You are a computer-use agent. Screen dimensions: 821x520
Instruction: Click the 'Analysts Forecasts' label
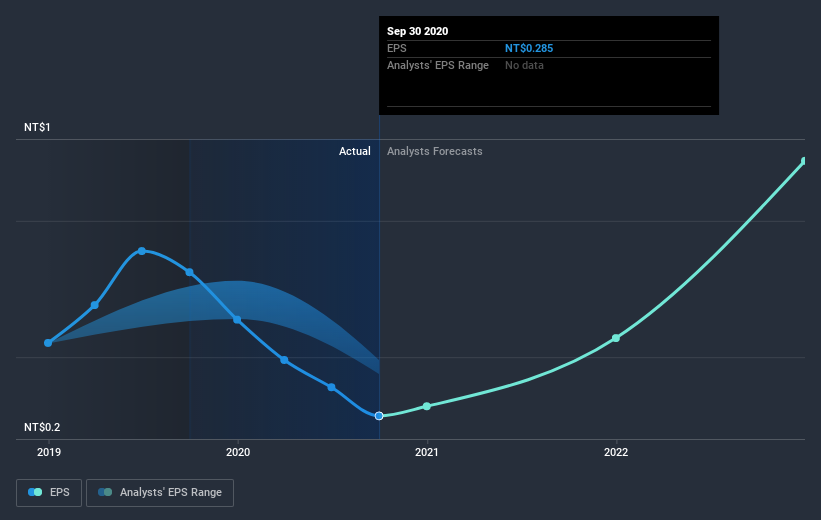(x=435, y=151)
